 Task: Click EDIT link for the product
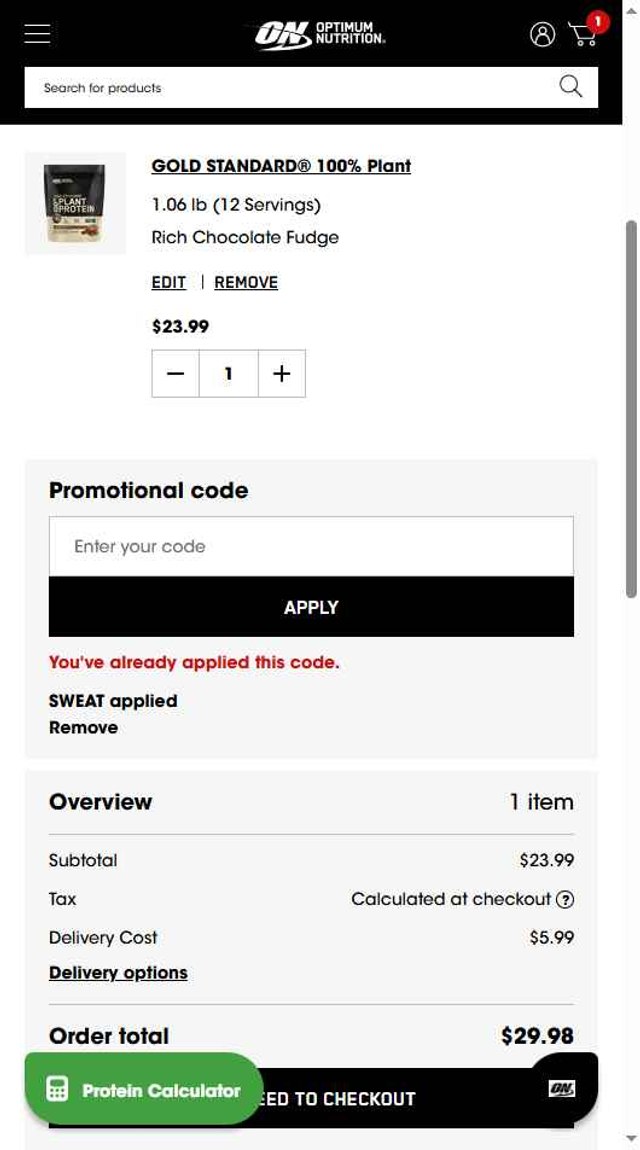pos(168,283)
